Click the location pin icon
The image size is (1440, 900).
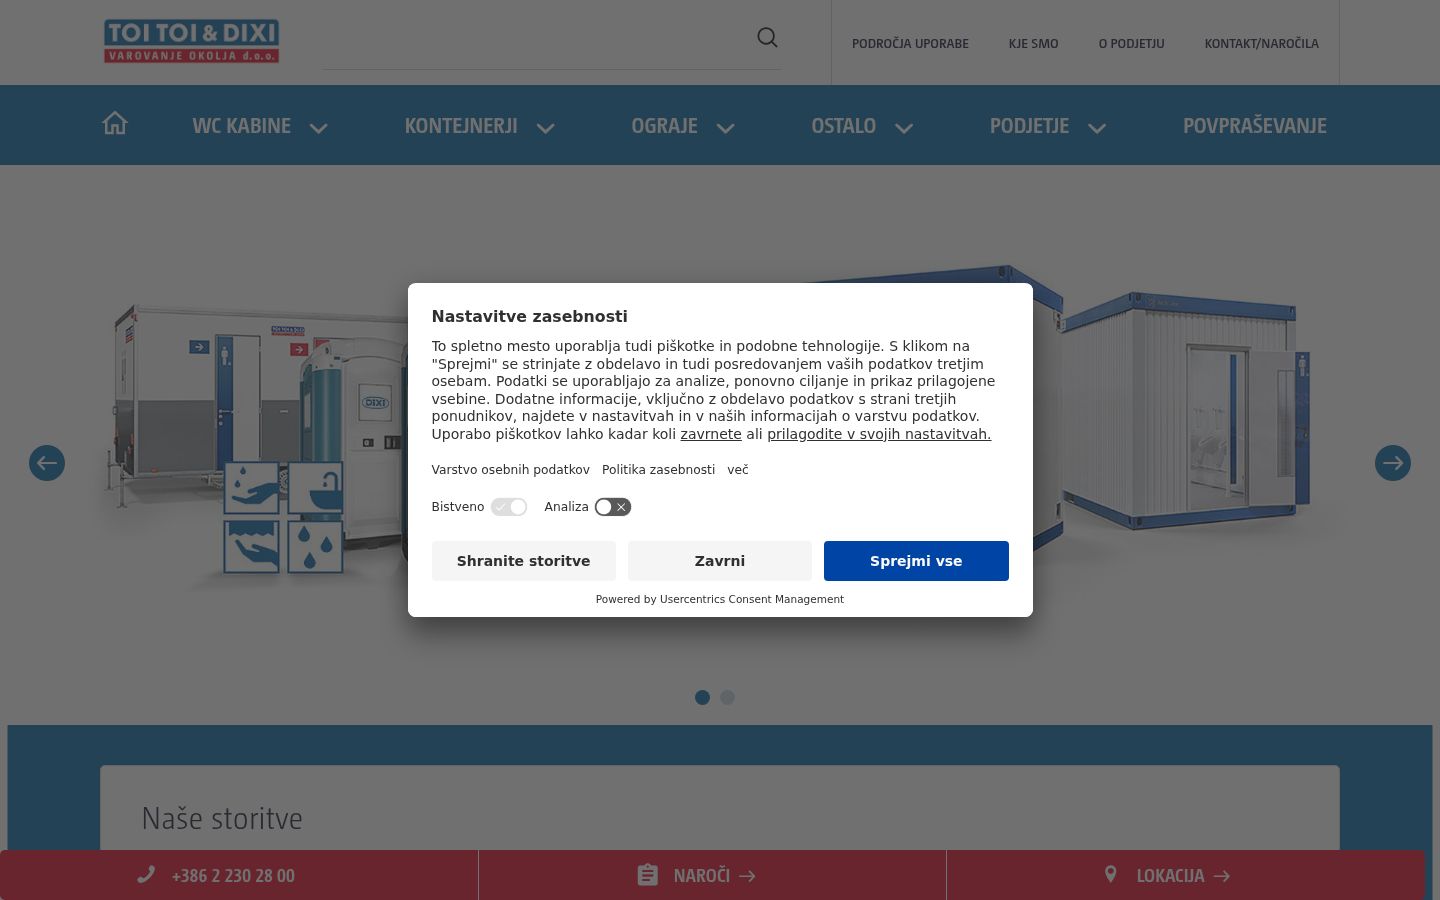[1110, 874]
